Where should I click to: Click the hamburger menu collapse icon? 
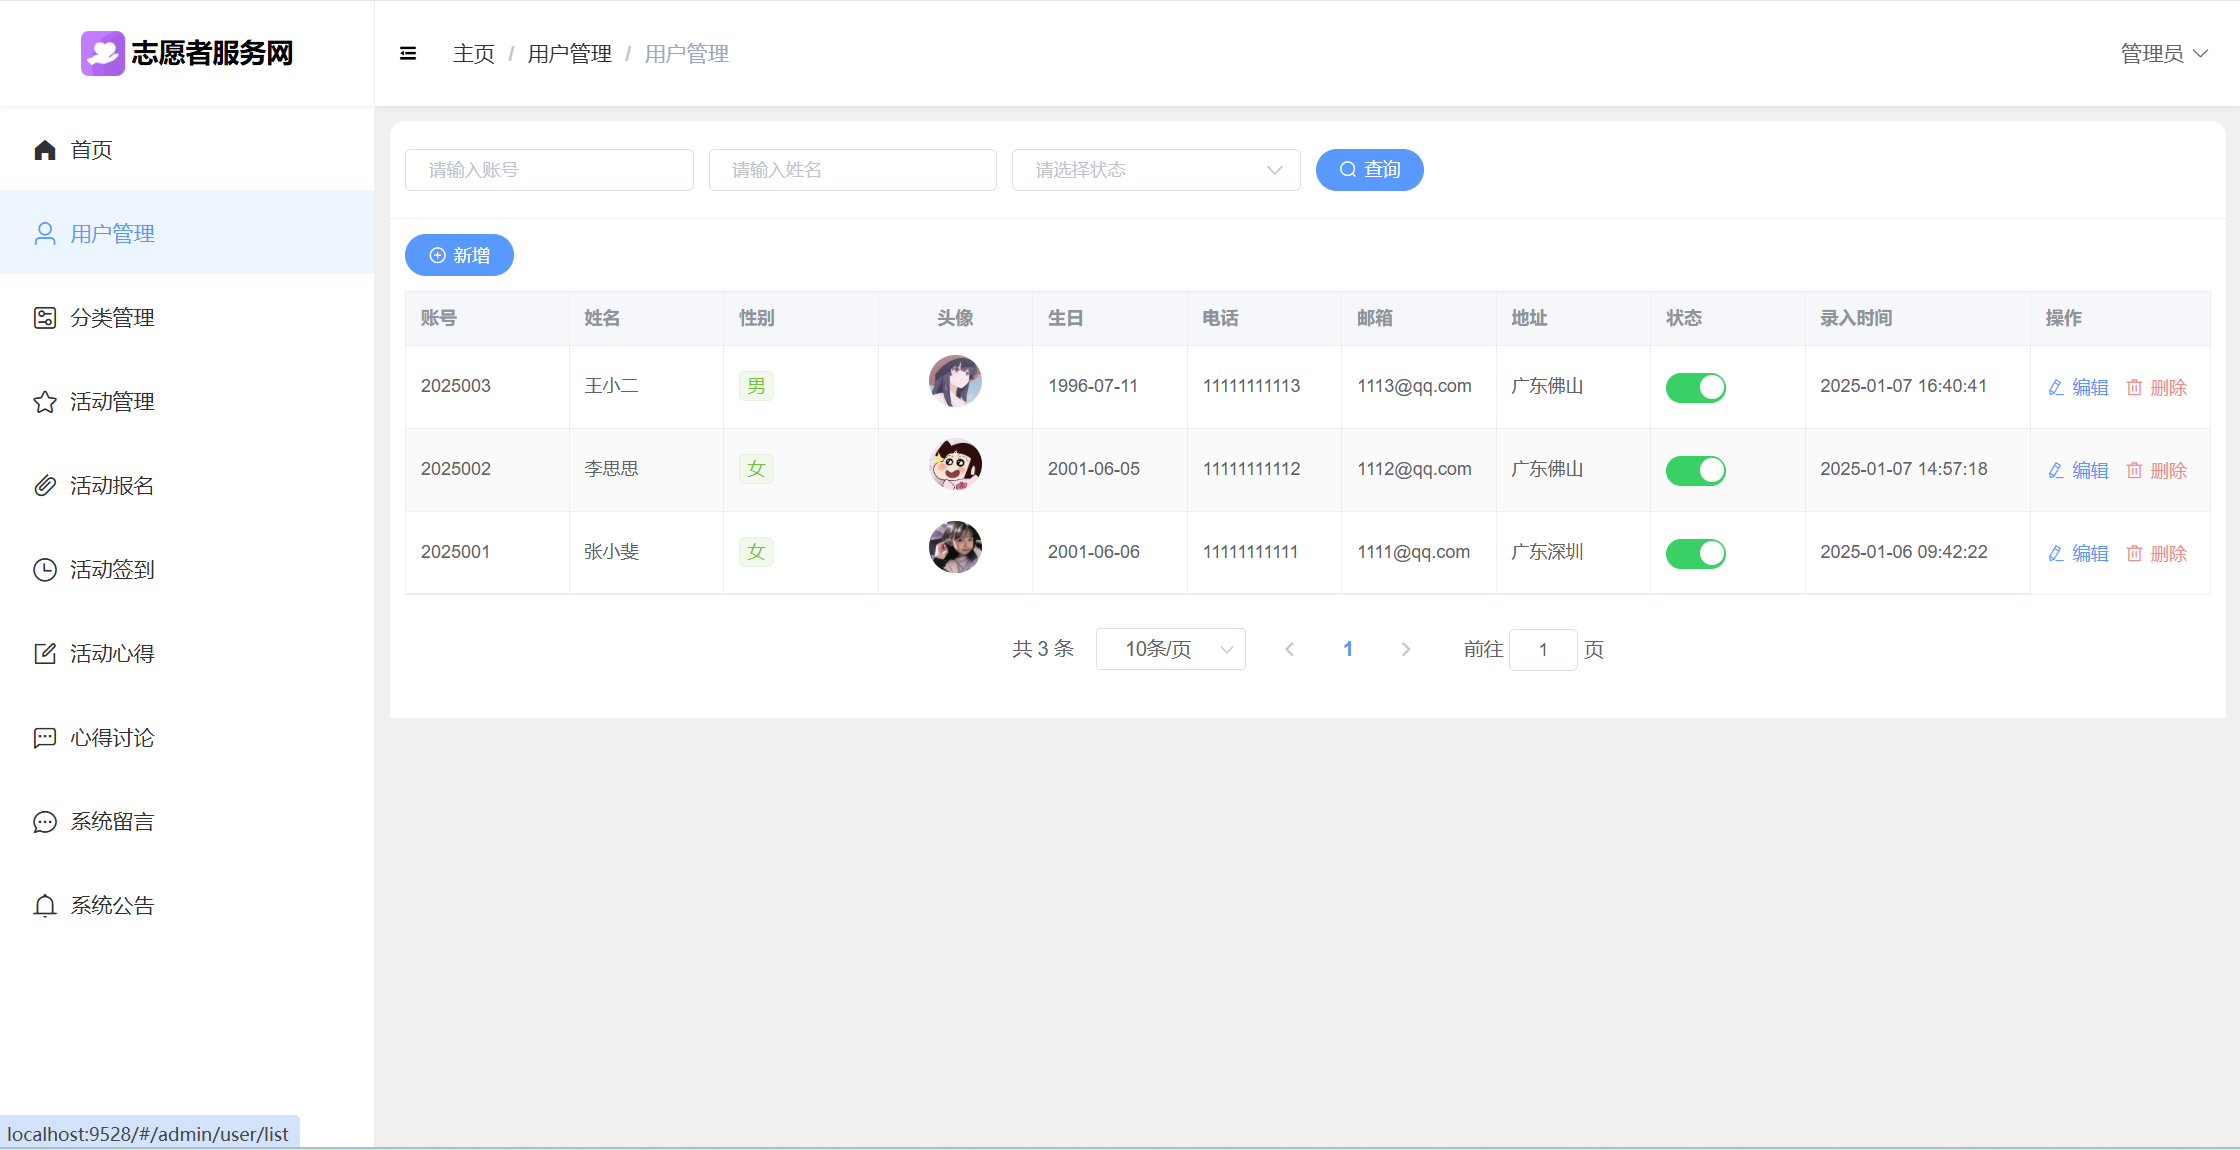pos(408,54)
